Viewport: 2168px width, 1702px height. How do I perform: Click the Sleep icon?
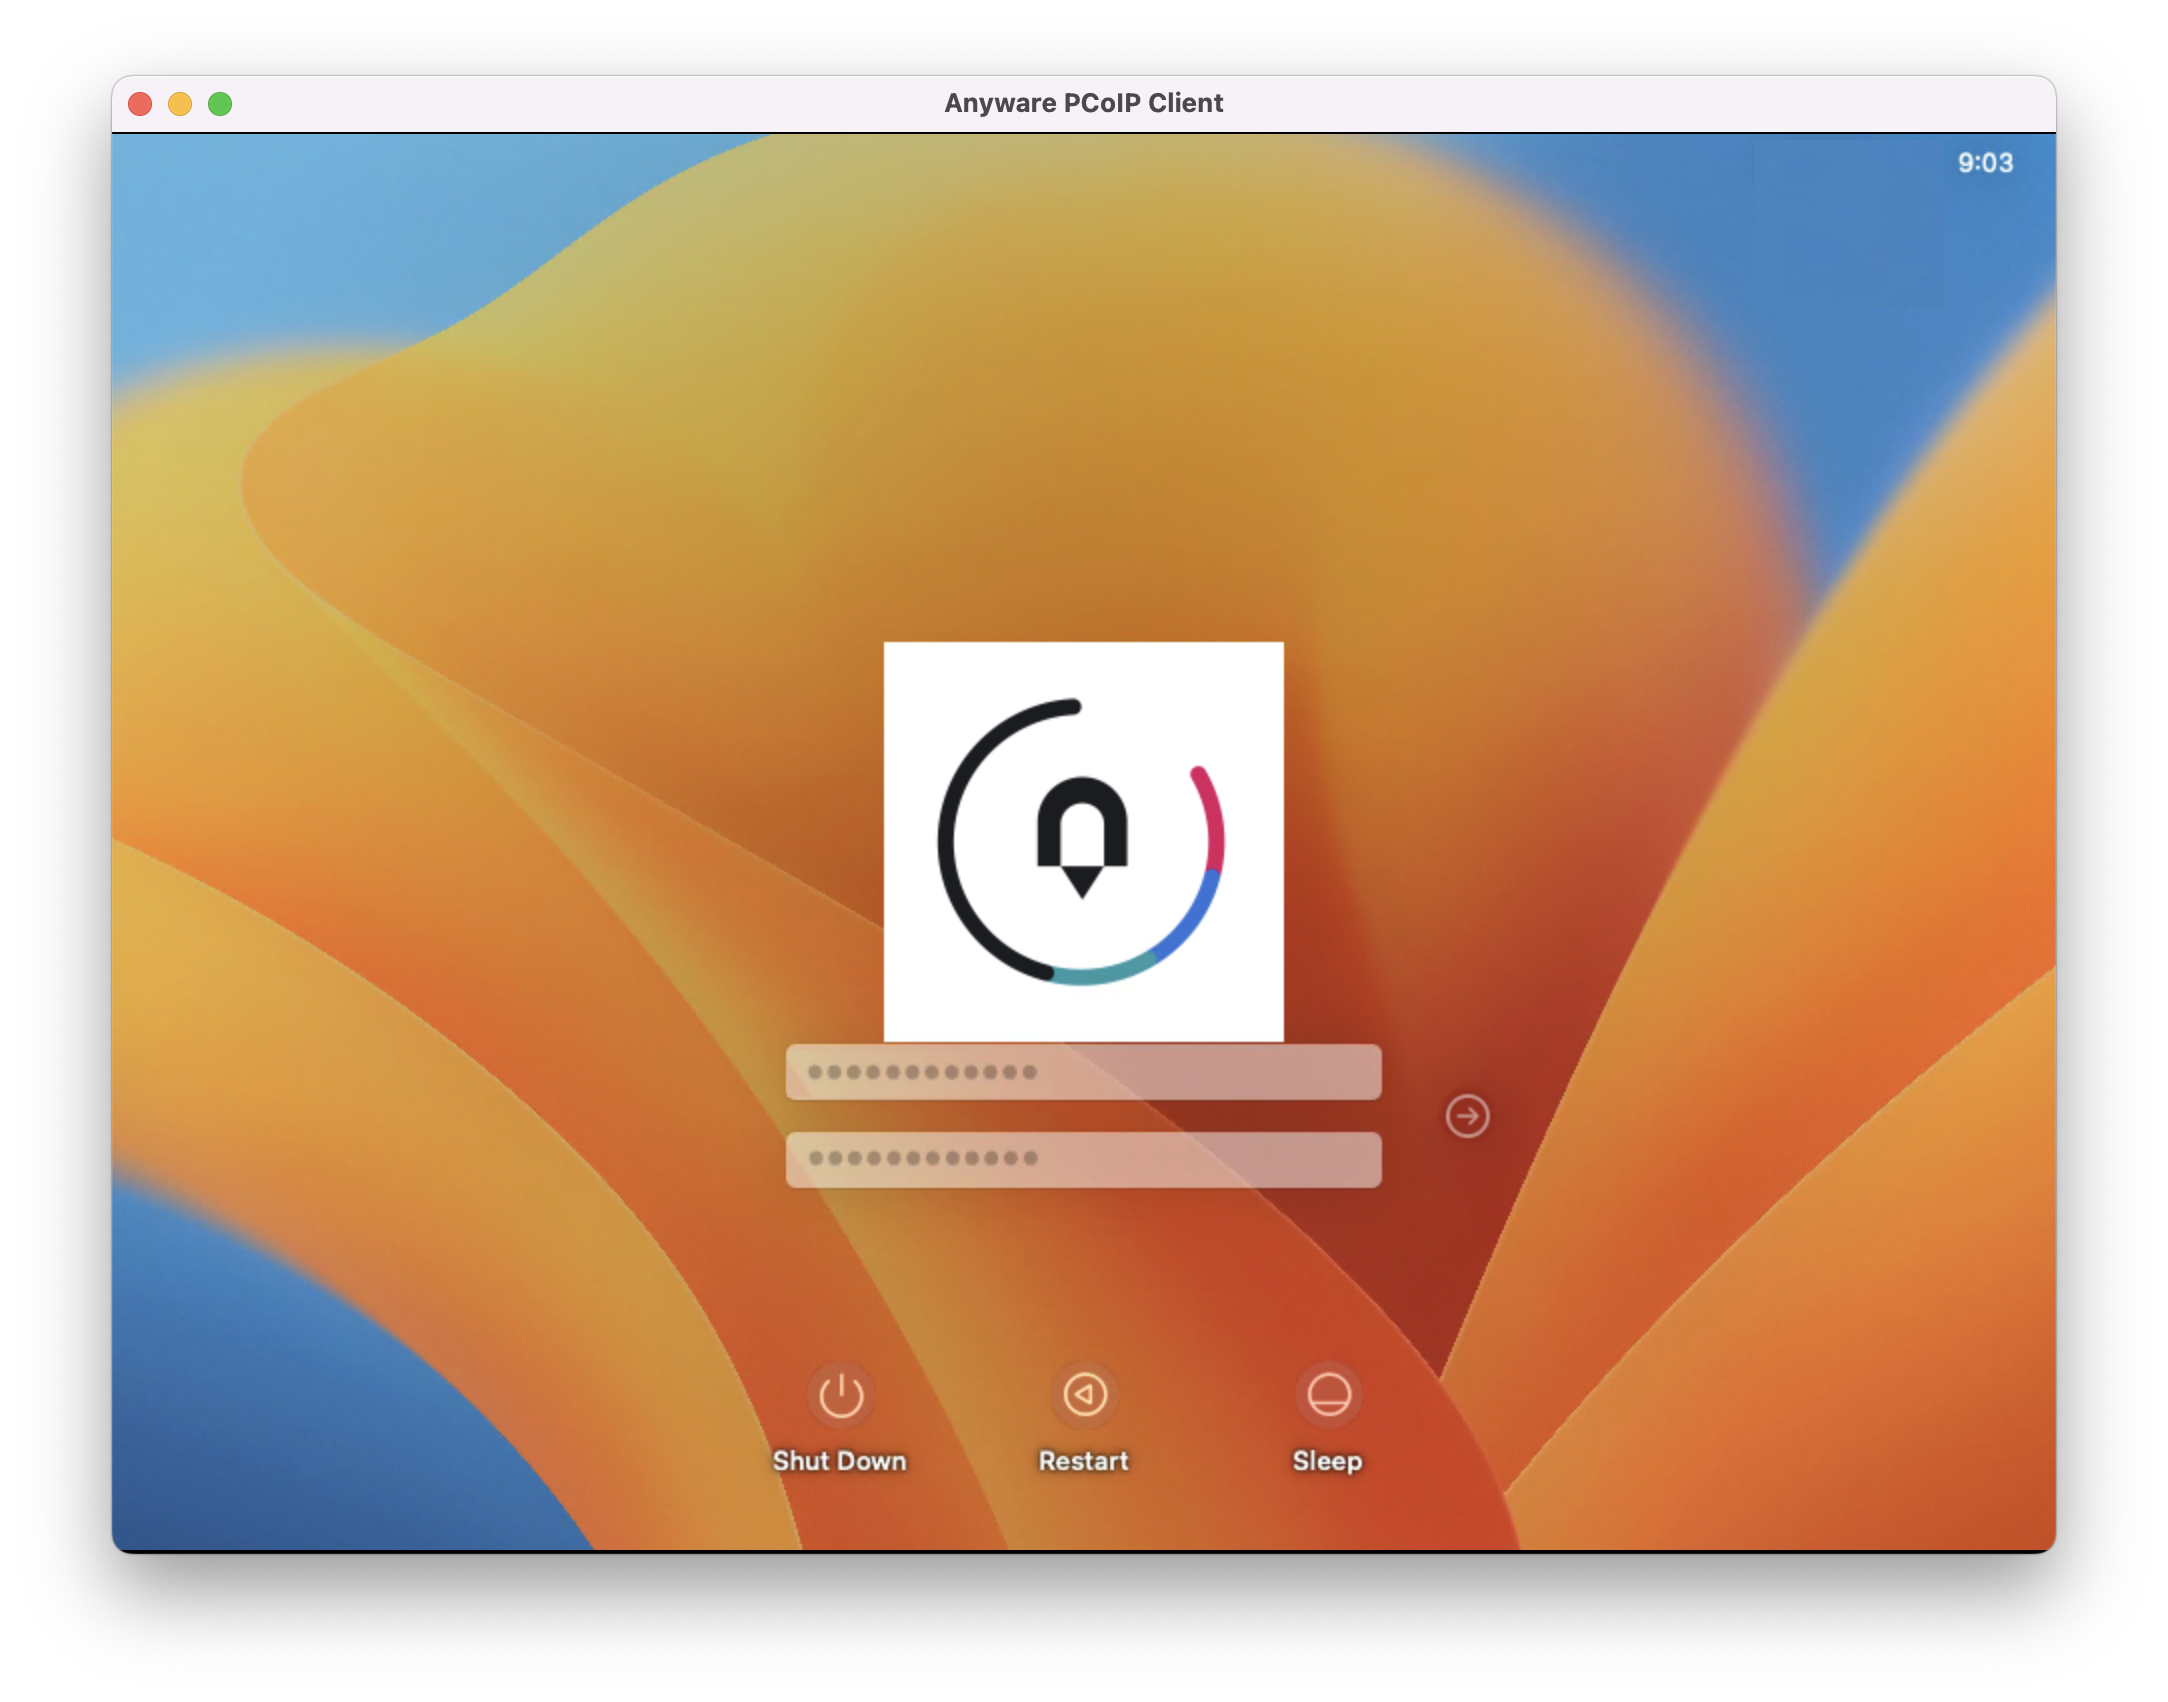pyautogui.click(x=1328, y=1394)
